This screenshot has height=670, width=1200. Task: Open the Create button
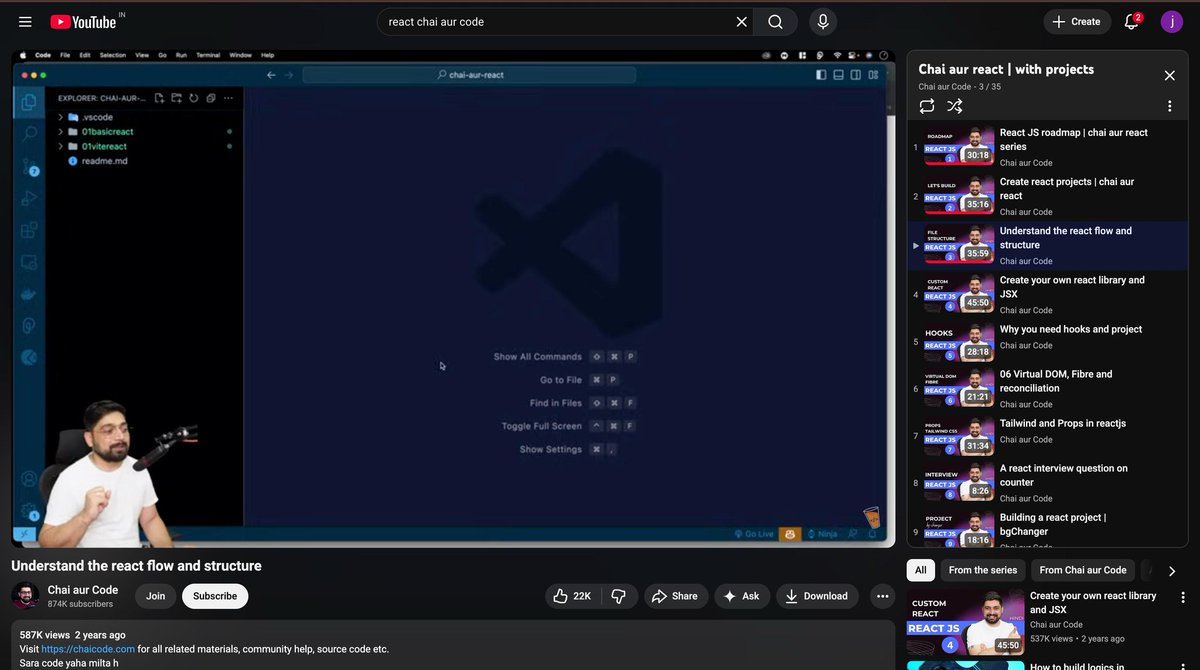1077,21
